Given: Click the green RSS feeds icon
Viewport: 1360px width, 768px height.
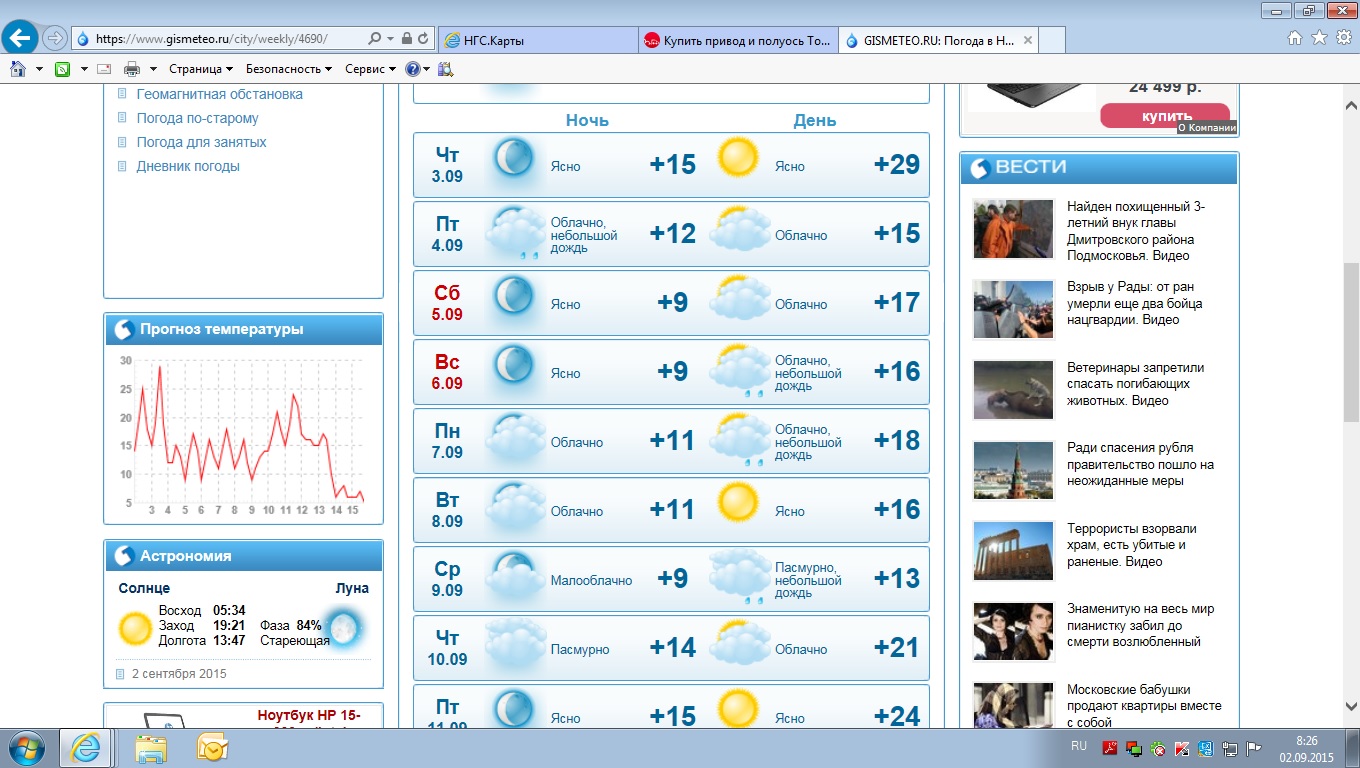Looking at the screenshot, I should point(62,69).
